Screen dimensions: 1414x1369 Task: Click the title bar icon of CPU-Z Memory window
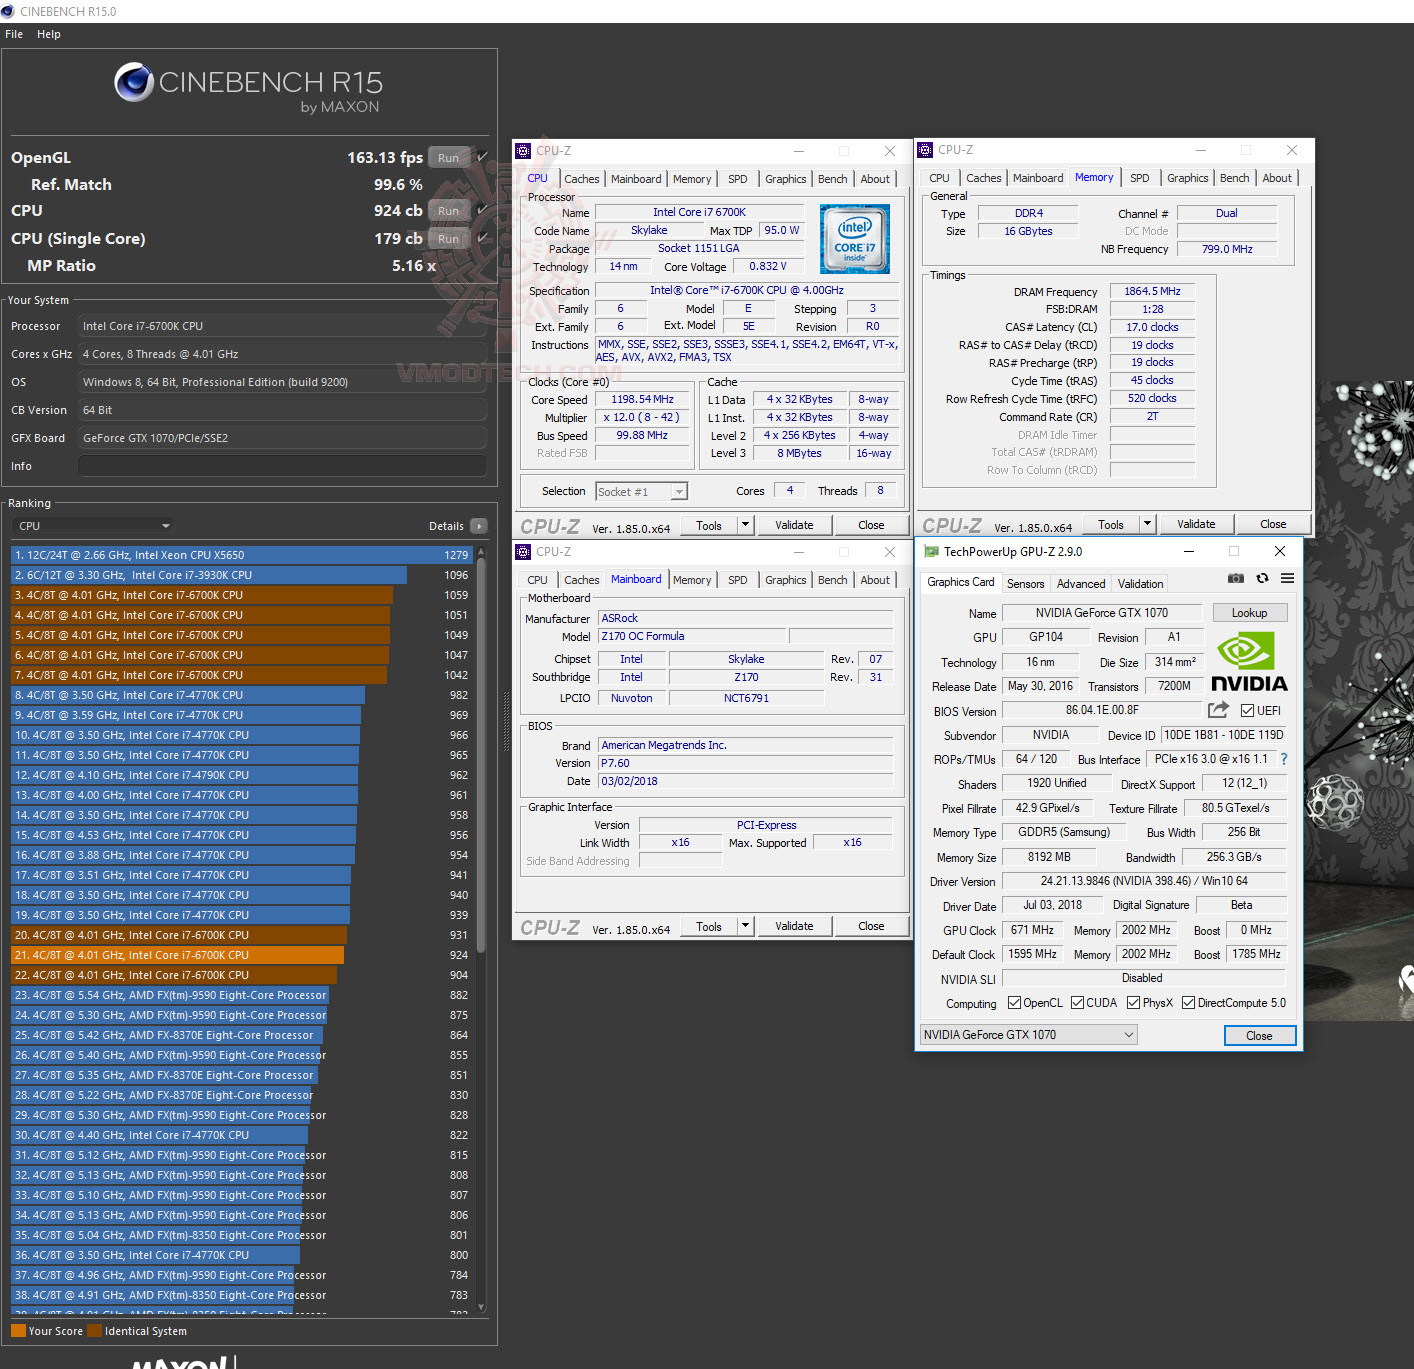[x=925, y=150]
